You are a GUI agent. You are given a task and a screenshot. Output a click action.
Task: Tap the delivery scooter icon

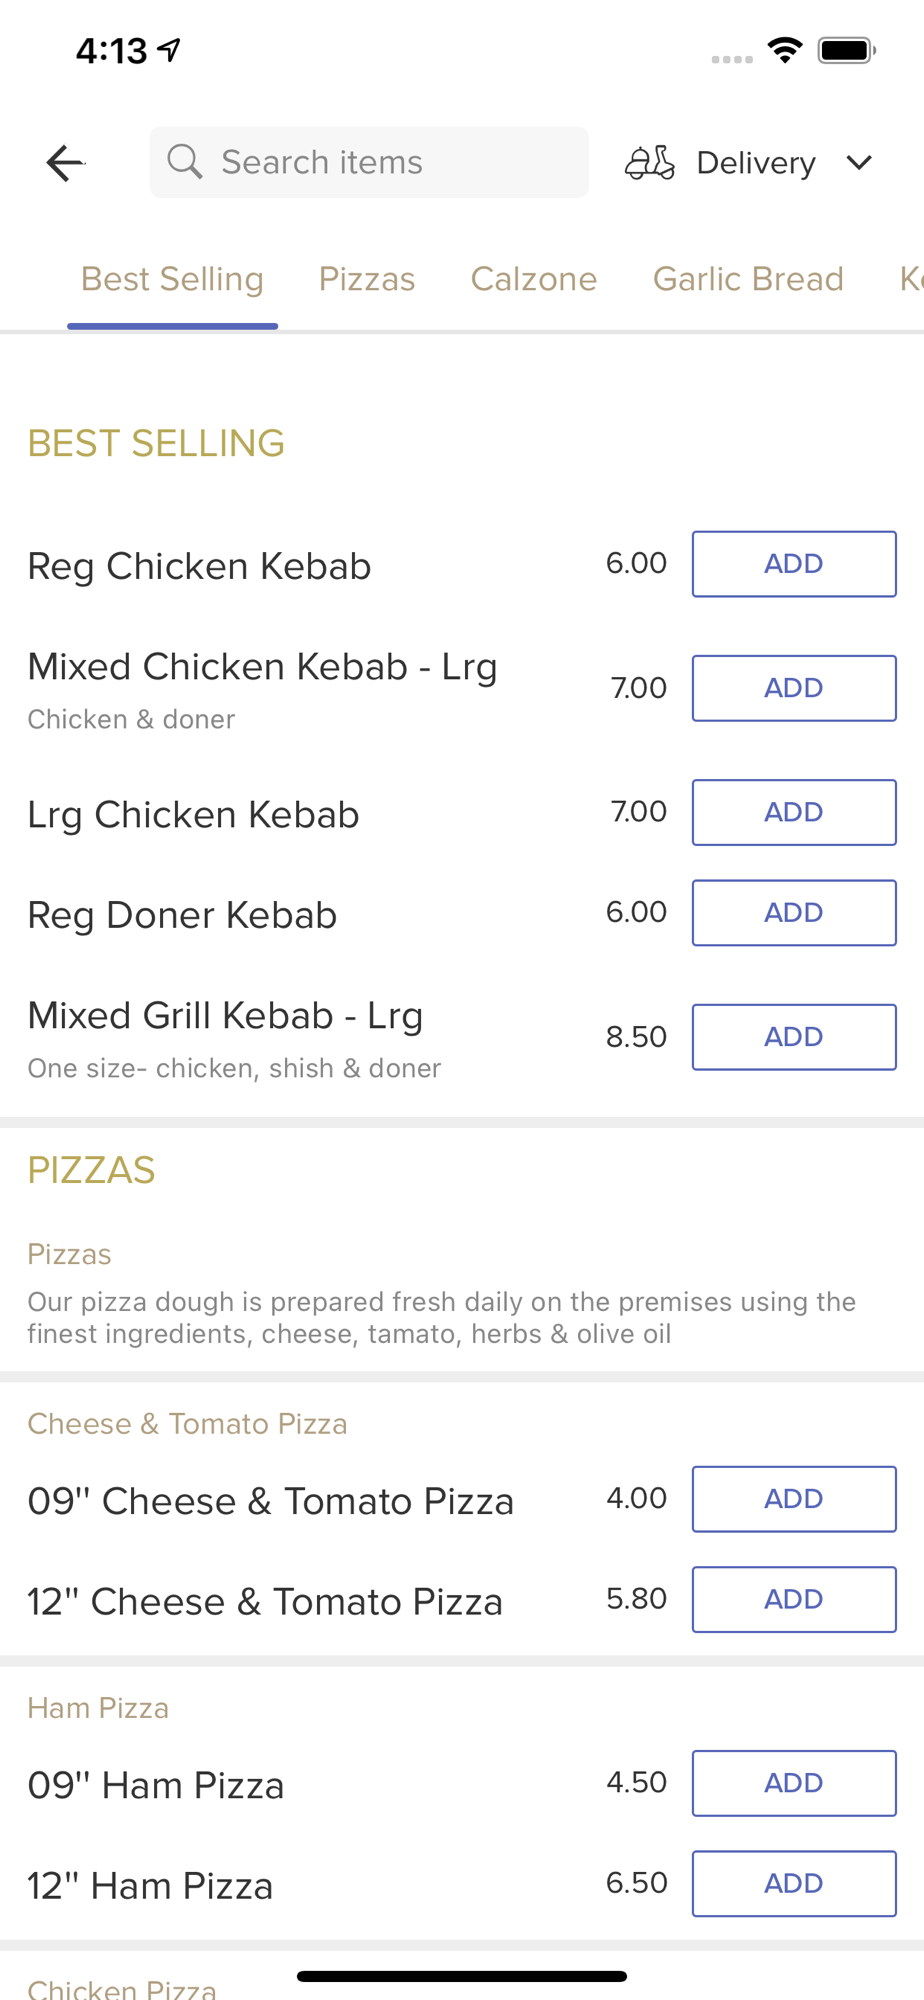click(650, 162)
